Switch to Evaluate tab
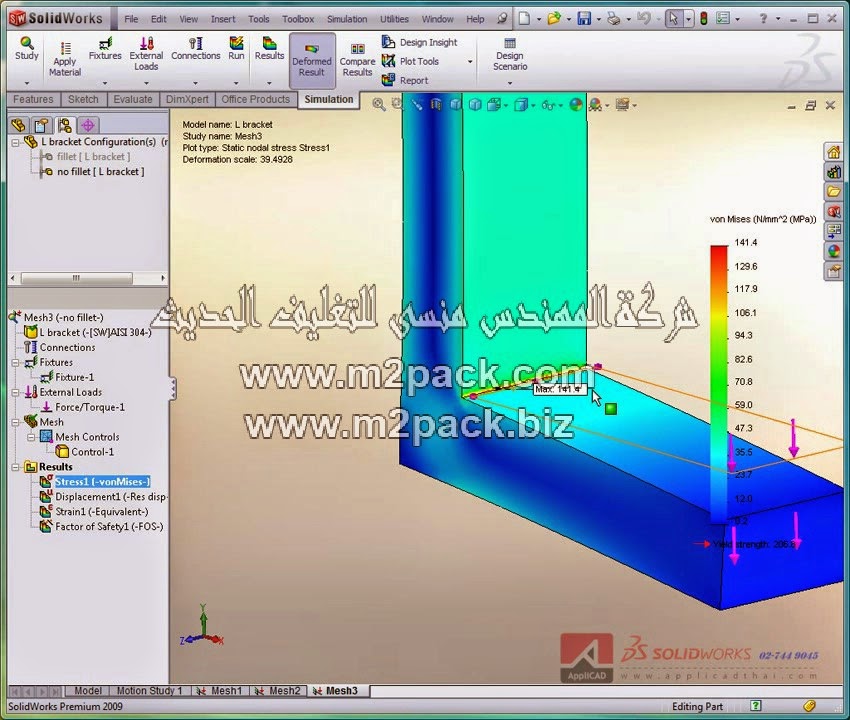Viewport: 850px width, 720px height. (x=133, y=99)
